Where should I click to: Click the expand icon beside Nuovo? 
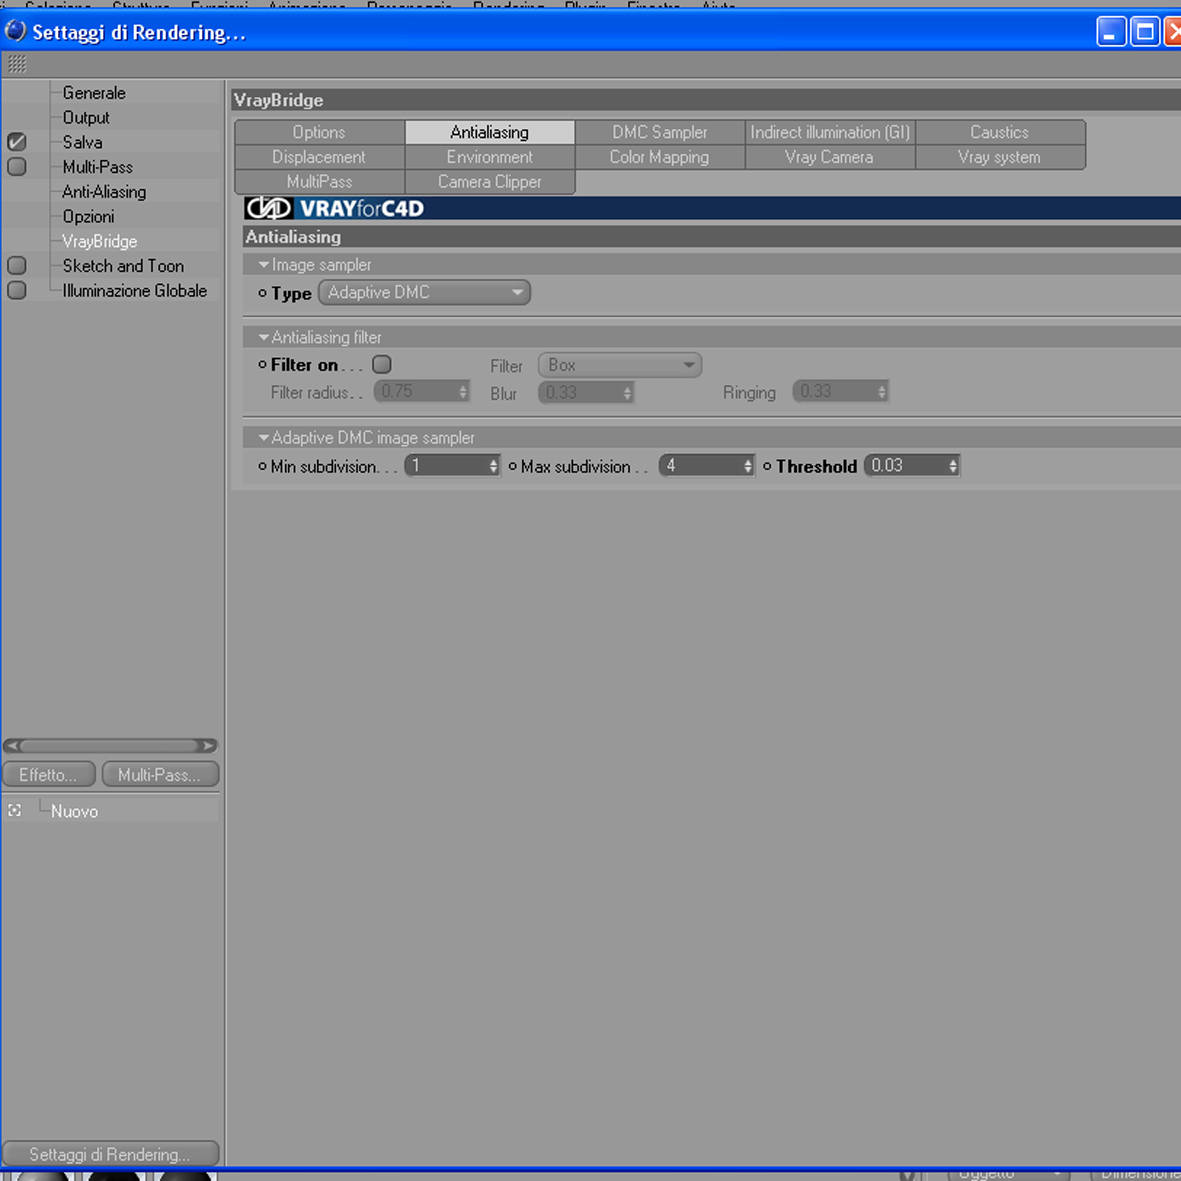tap(14, 810)
